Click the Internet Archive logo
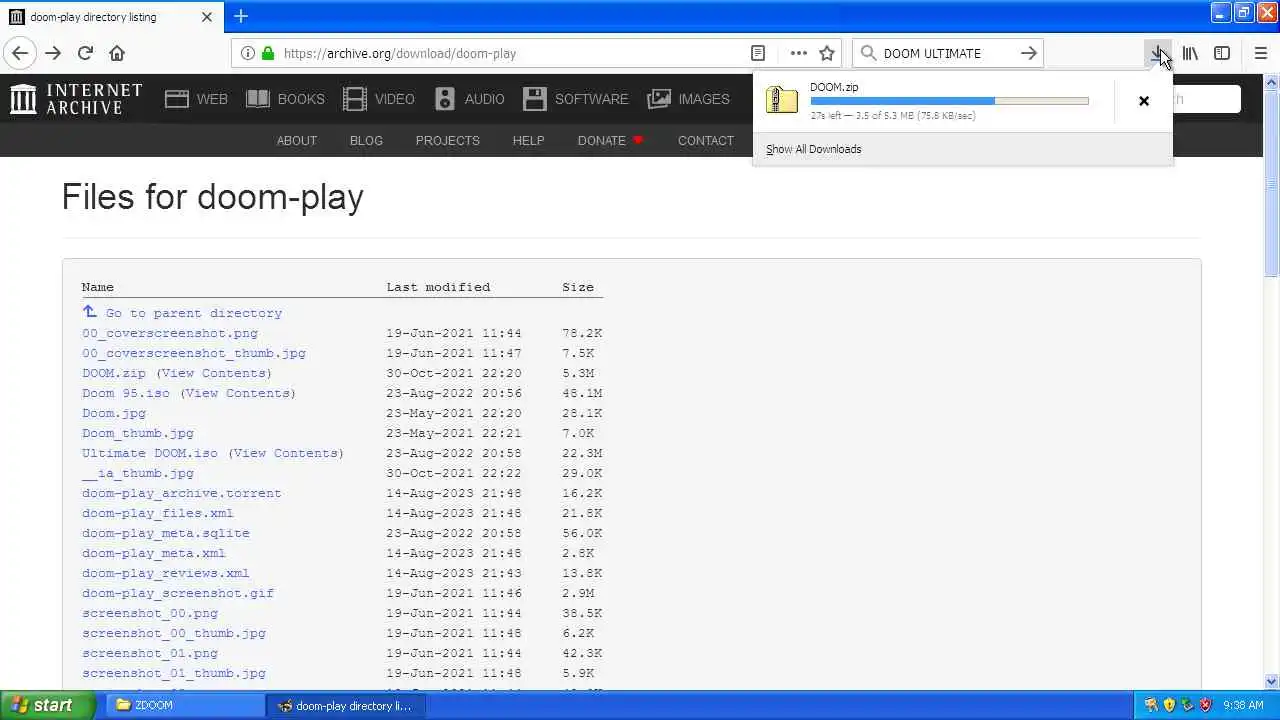The height and width of the screenshot is (720, 1280). tap(76, 98)
